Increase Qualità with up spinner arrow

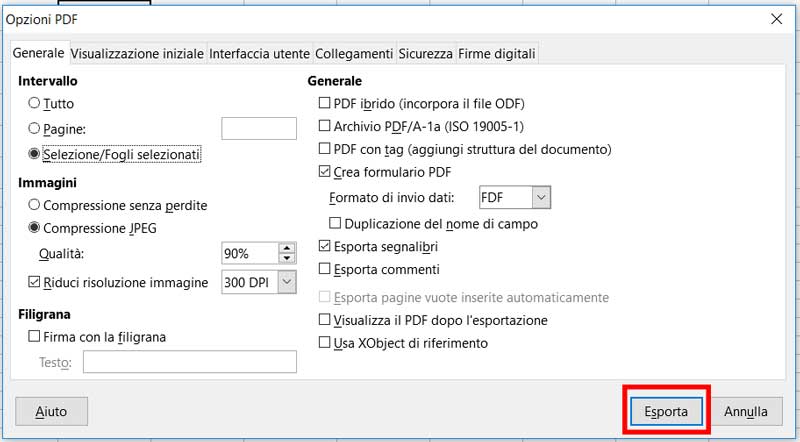tap(287, 249)
